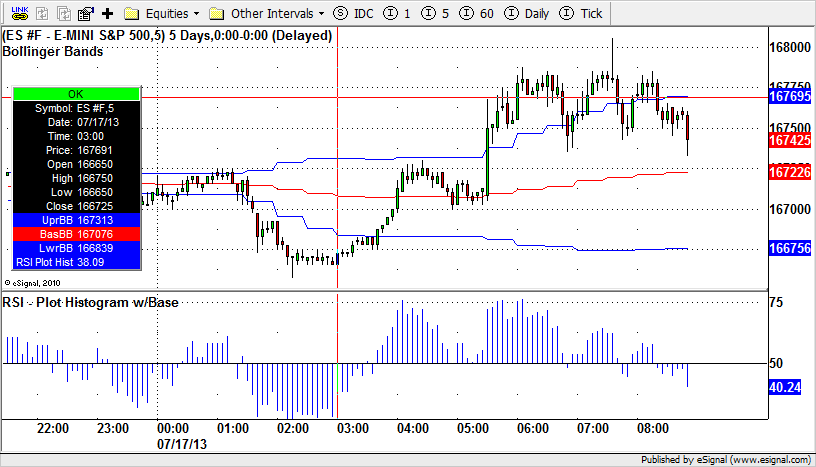Screen dimensions: 816x467
Task: Click the 00:00 time axis label
Action: click(x=173, y=428)
